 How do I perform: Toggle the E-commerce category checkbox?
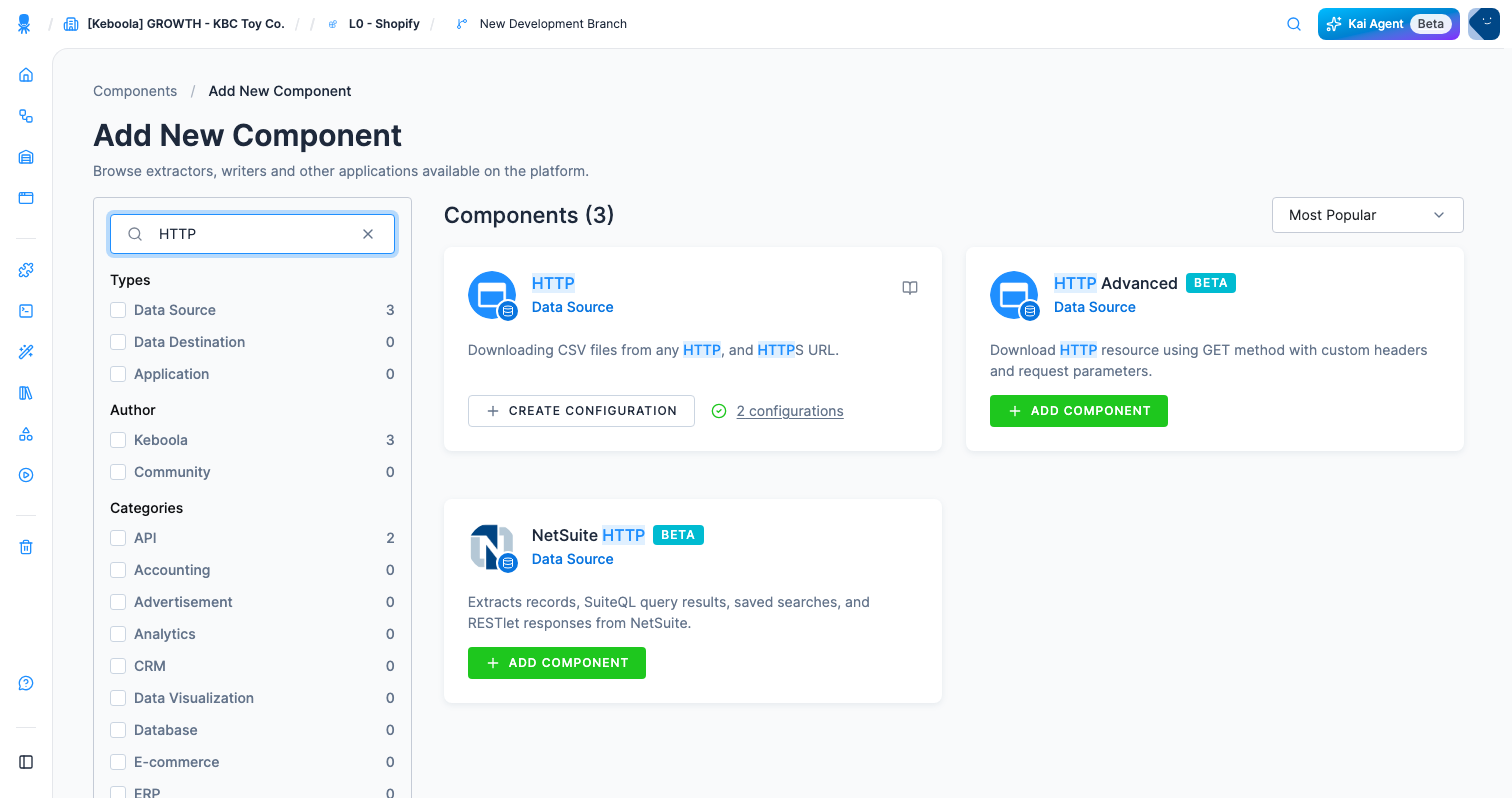(x=118, y=762)
